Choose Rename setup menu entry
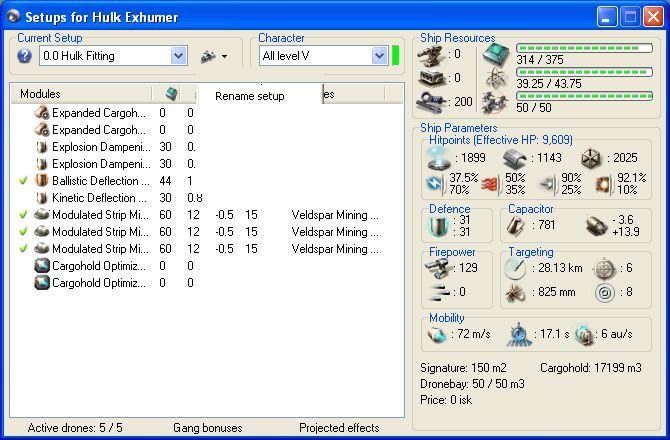The height and width of the screenshot is (440, 670). point(250,96)
